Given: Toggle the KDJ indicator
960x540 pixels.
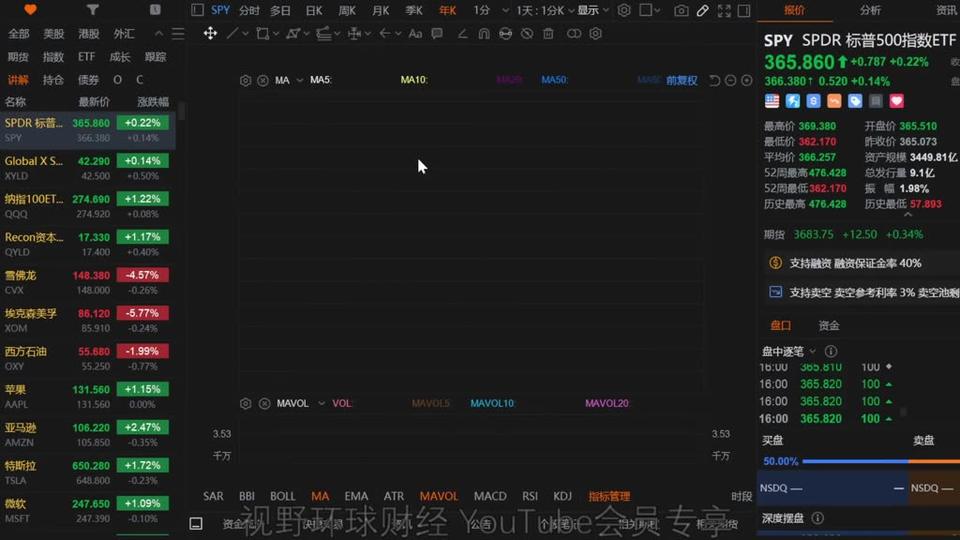Looking at the screenshot, I should click(x=562, y=496).
